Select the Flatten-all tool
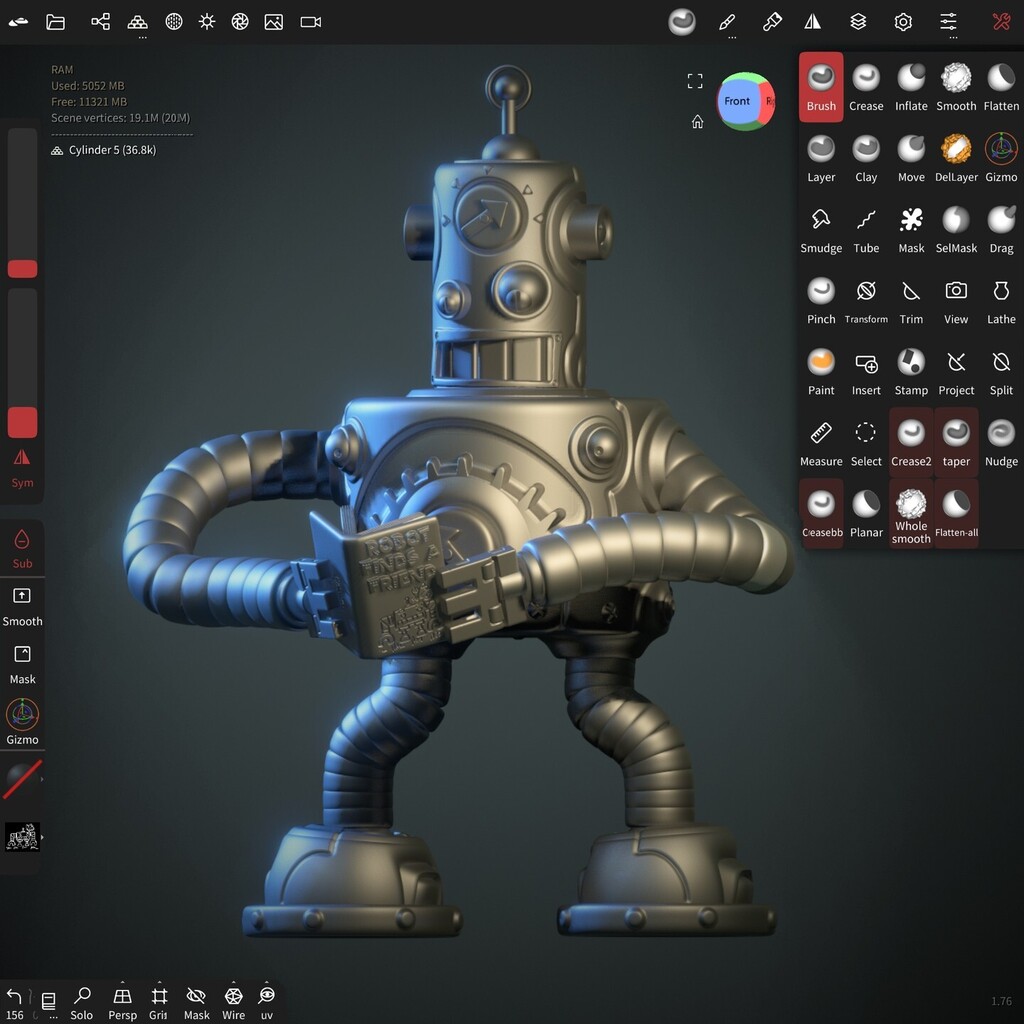 (956, 515)
